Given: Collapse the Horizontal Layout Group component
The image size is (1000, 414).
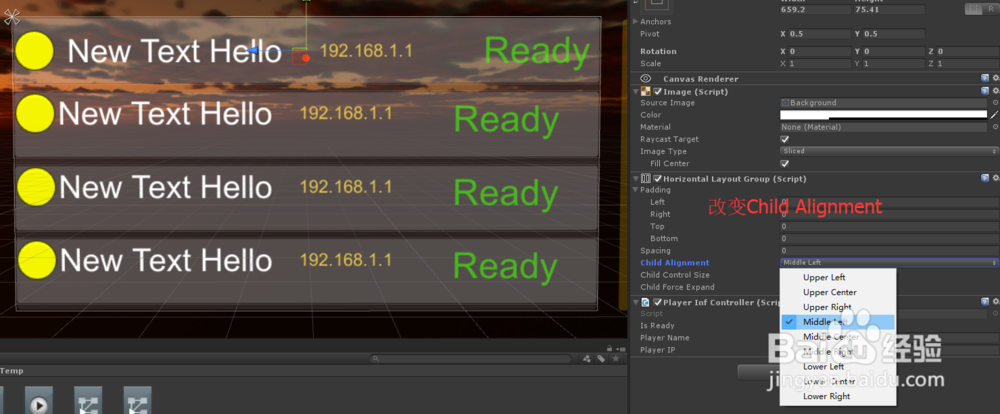Looking at the screenshot, I should tap(635, 179).
